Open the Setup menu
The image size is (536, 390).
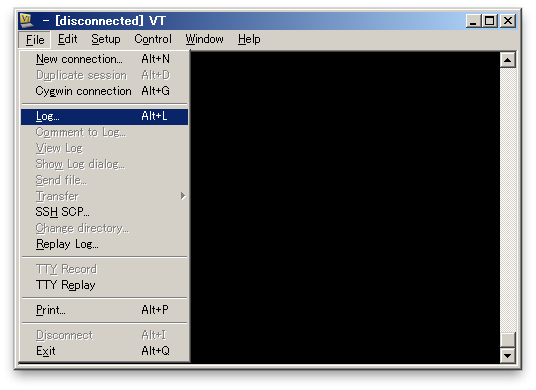point(106,39)
